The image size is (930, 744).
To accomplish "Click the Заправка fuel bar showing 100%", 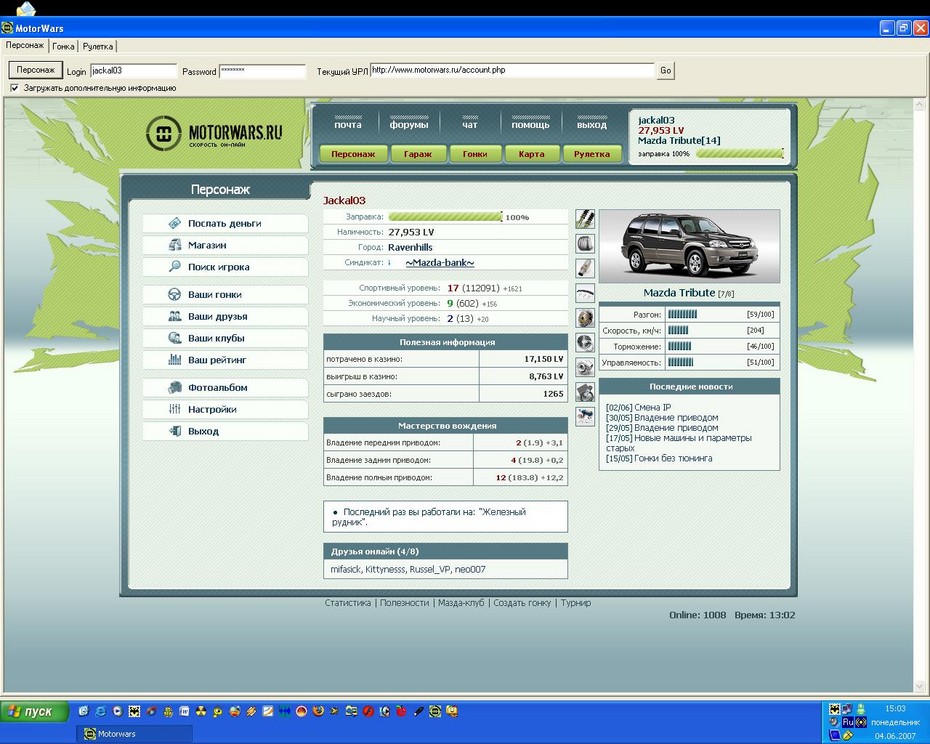I will coord(445,217).
